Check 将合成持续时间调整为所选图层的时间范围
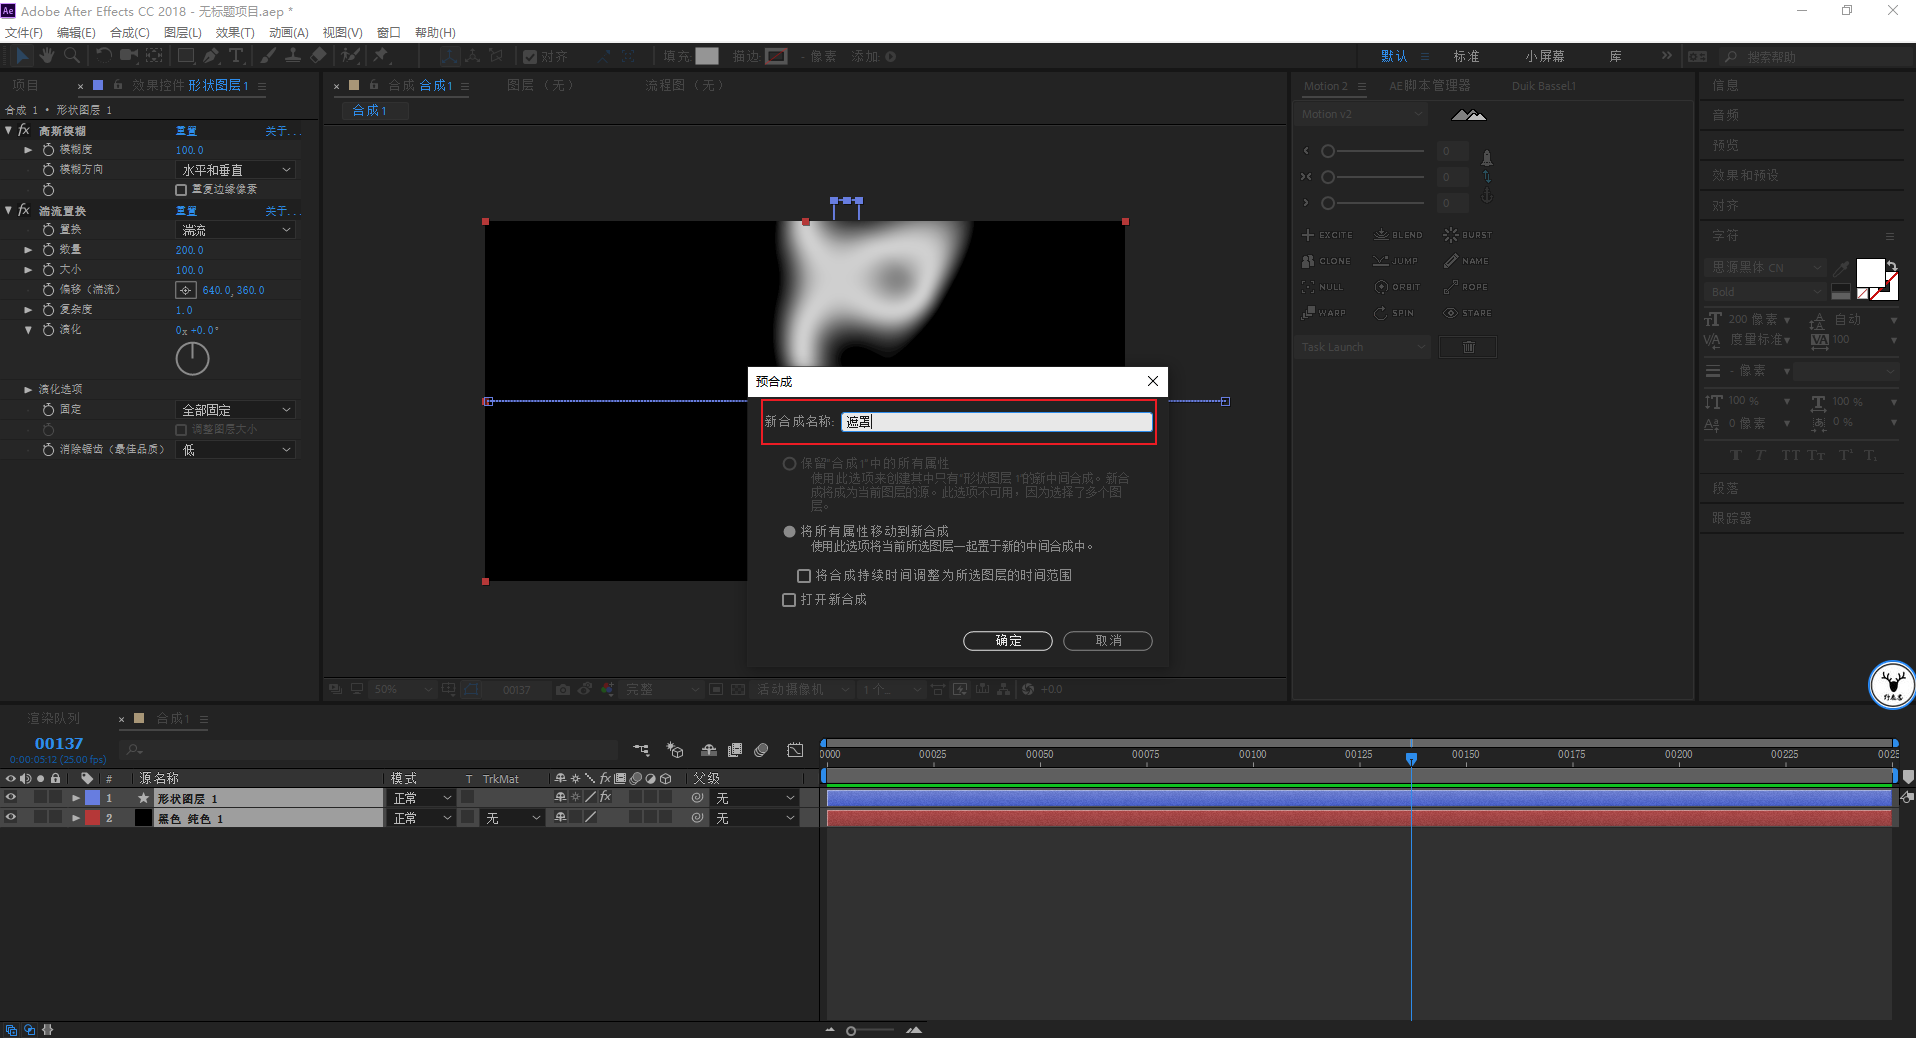This screenshot has width=1916, height=1038. (x=803, y=576)
